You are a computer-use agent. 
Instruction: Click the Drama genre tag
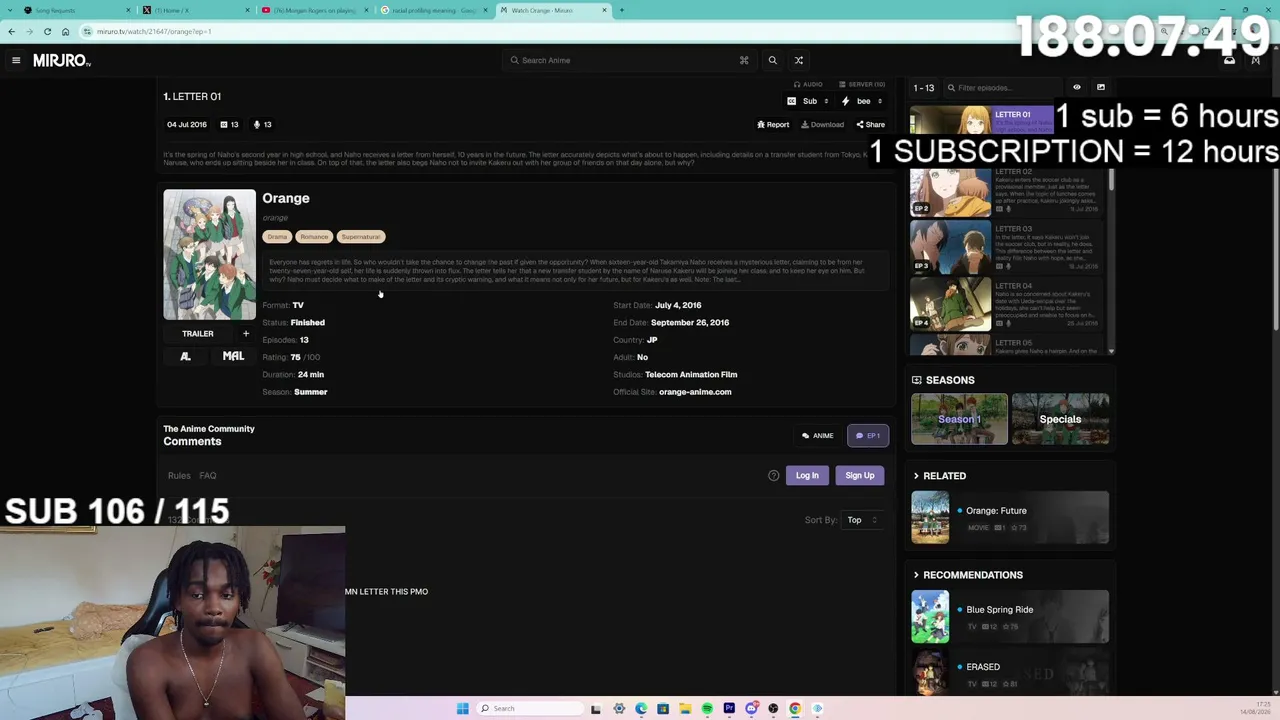tap(277, 237)
